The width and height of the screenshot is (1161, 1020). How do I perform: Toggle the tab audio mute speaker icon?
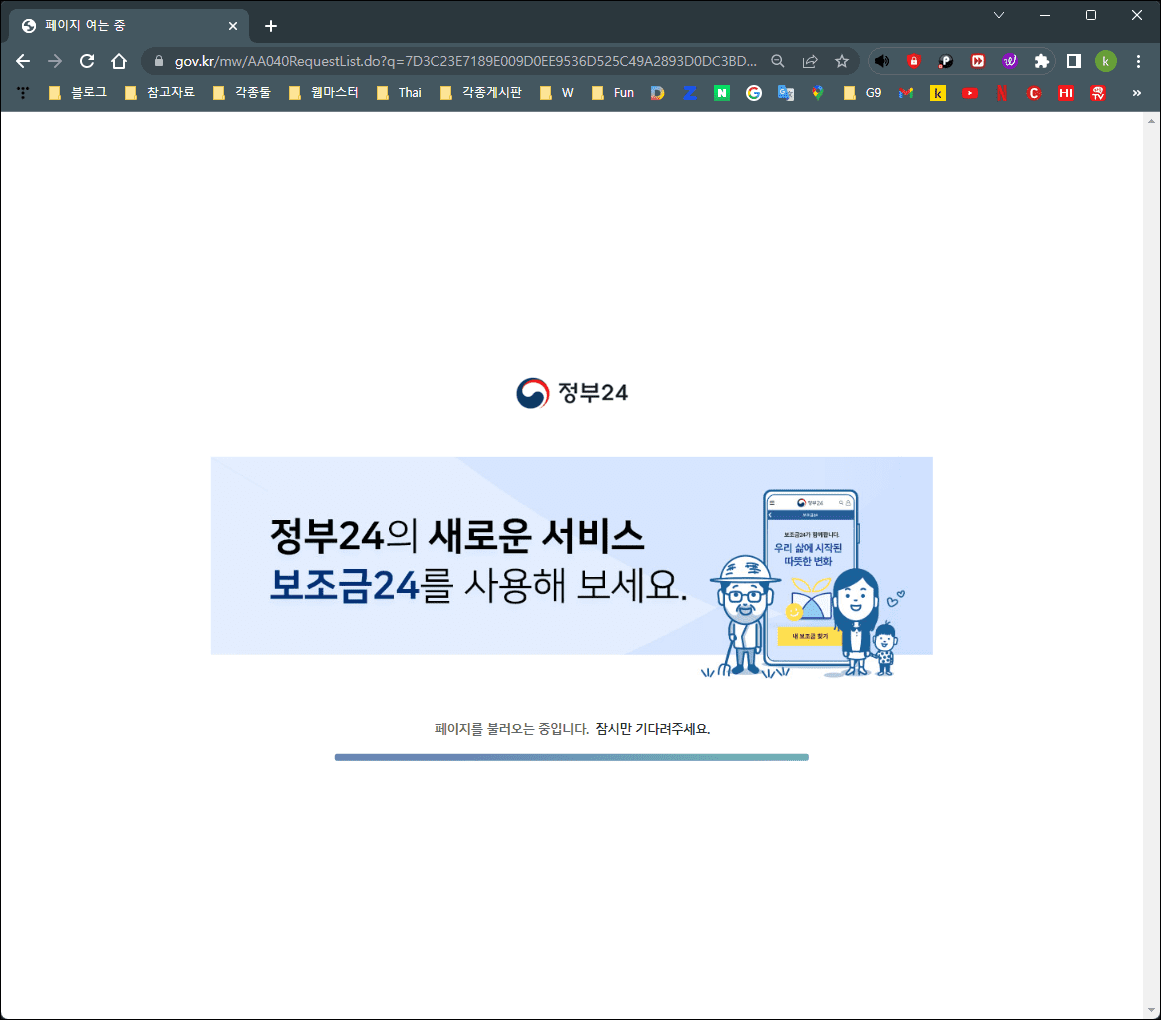point(882,61)
